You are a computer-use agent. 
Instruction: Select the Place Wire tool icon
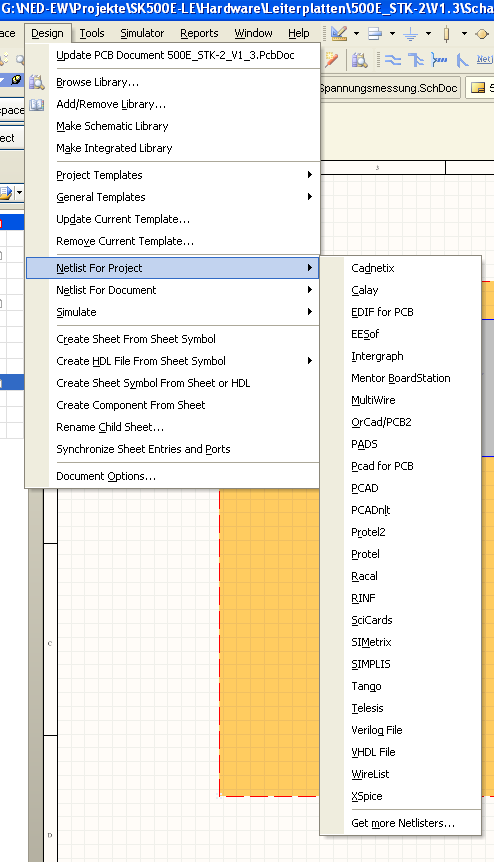[393, 59]
